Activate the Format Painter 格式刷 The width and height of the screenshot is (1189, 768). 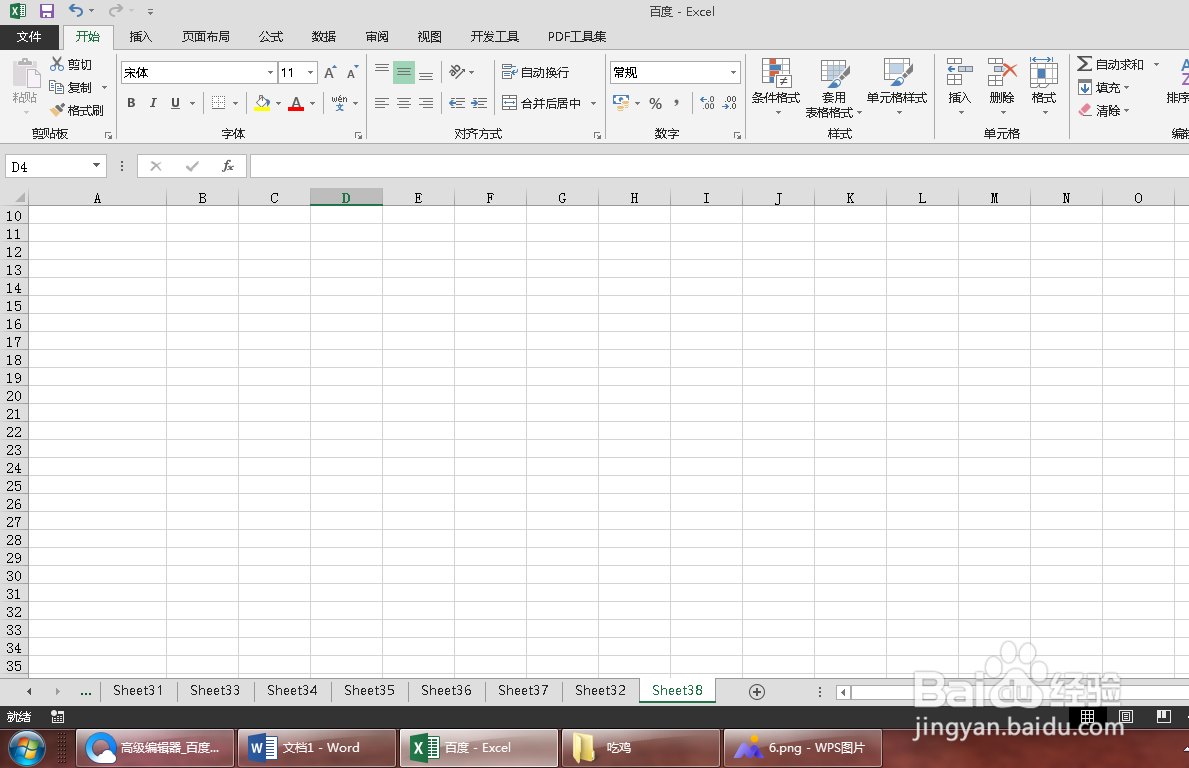[x=77, y=111]
